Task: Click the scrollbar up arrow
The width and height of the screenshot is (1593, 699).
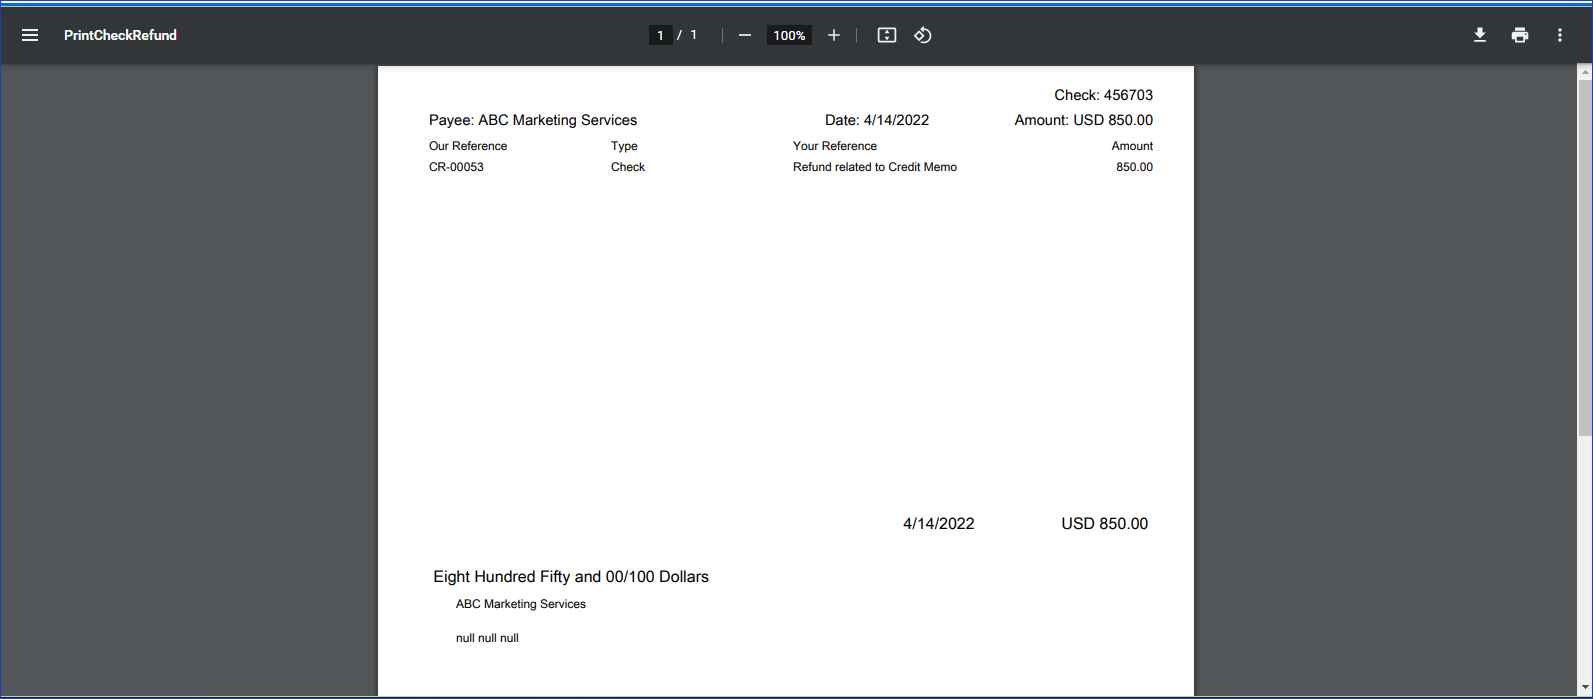Action: pyautogui.click(x=1584, y=73)
